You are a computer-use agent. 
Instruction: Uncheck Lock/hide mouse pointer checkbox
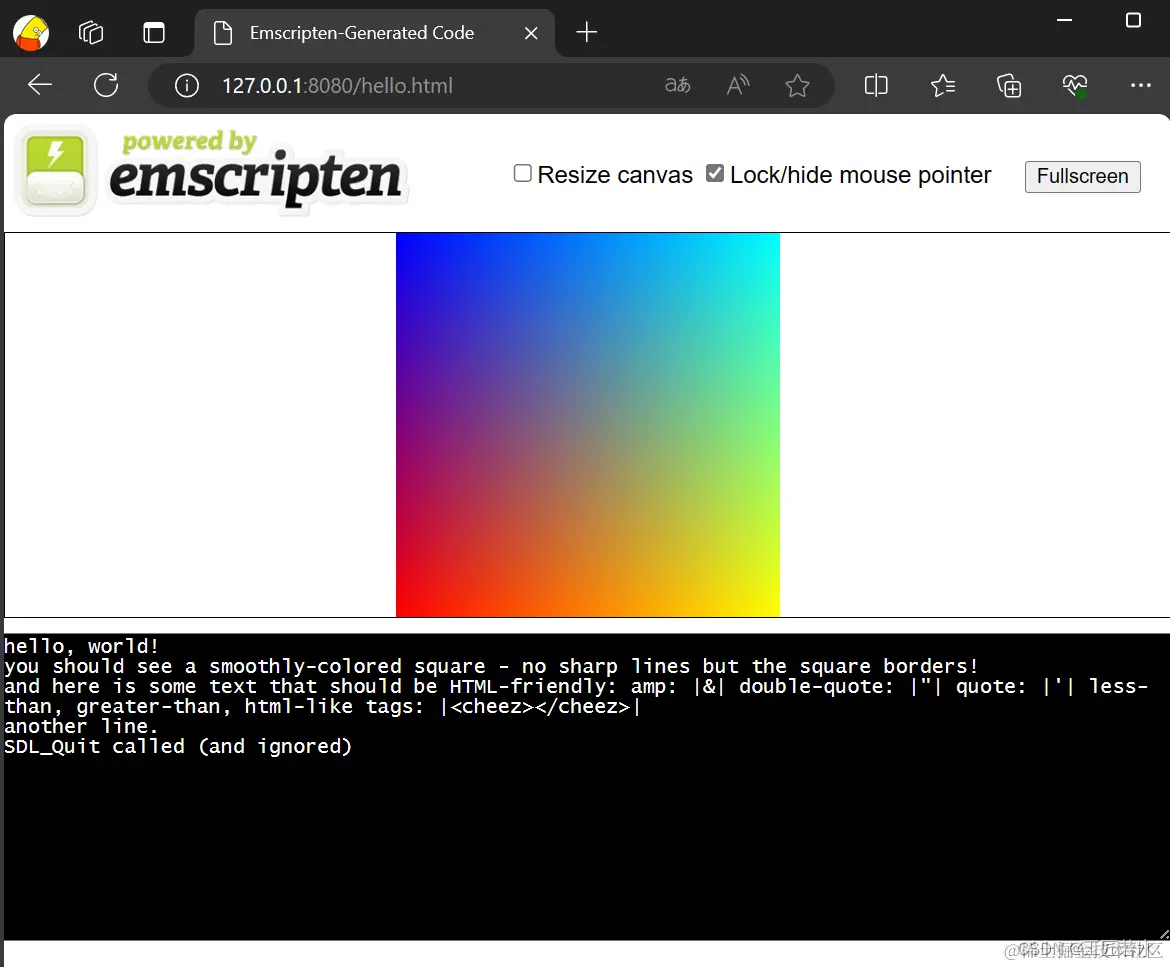(715, 173)
